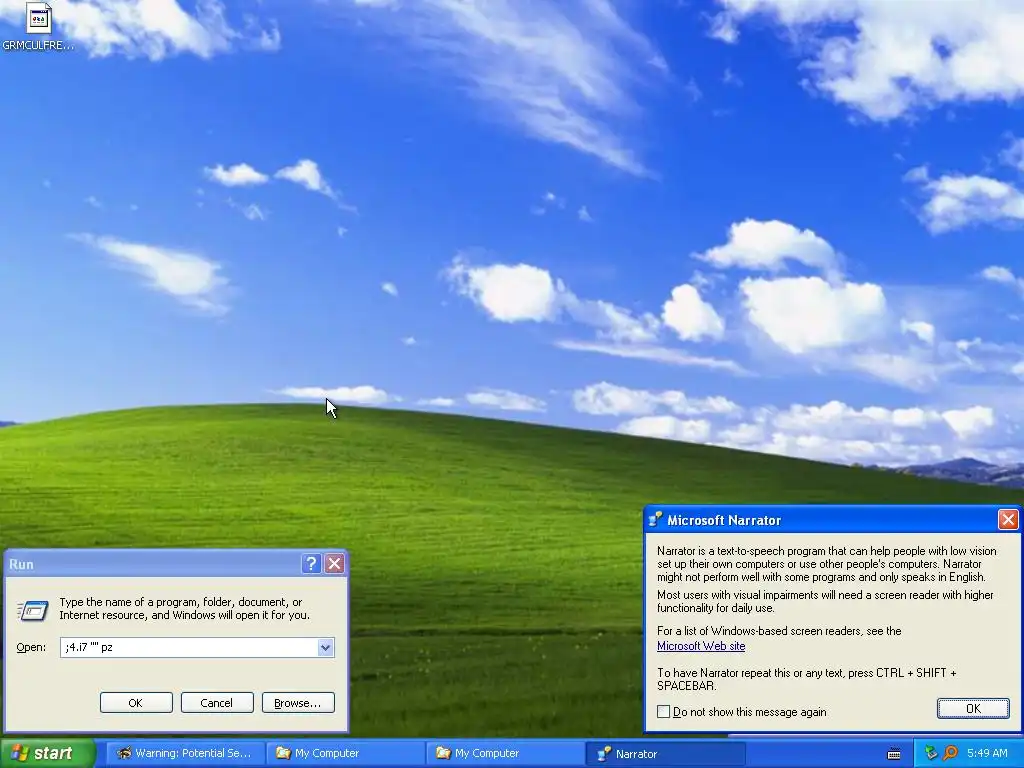Viewport: 1024px width, 768px height.
Task: Open the Microsoft Web site link
Action: pyautogui.click(x=701, y=646)
